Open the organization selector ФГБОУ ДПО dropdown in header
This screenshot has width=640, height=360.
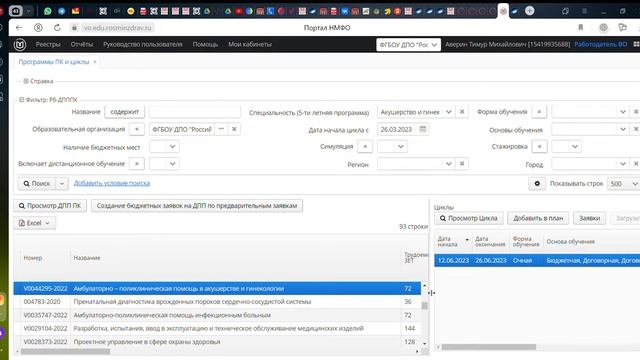tap(408, 44)
